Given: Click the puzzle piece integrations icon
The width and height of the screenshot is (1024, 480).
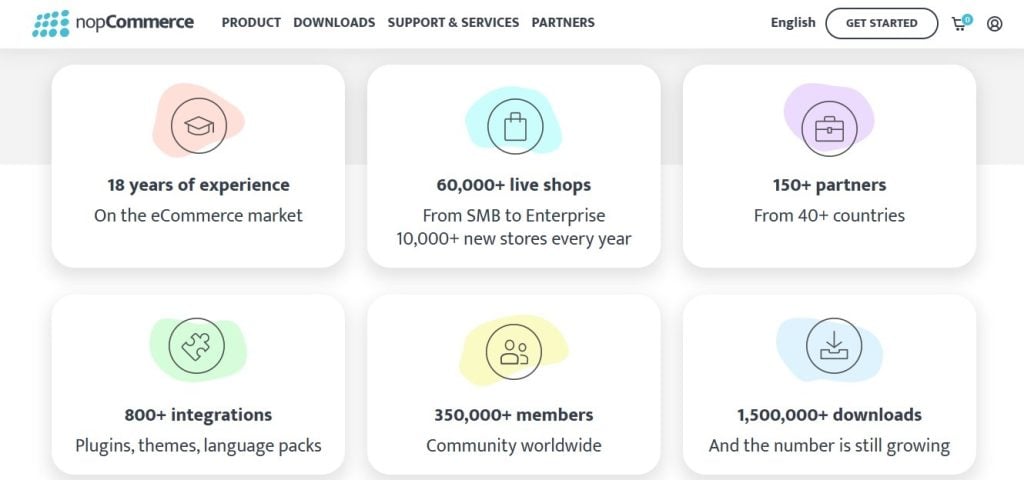Looking at the screenshot, I should click(197, 346).
